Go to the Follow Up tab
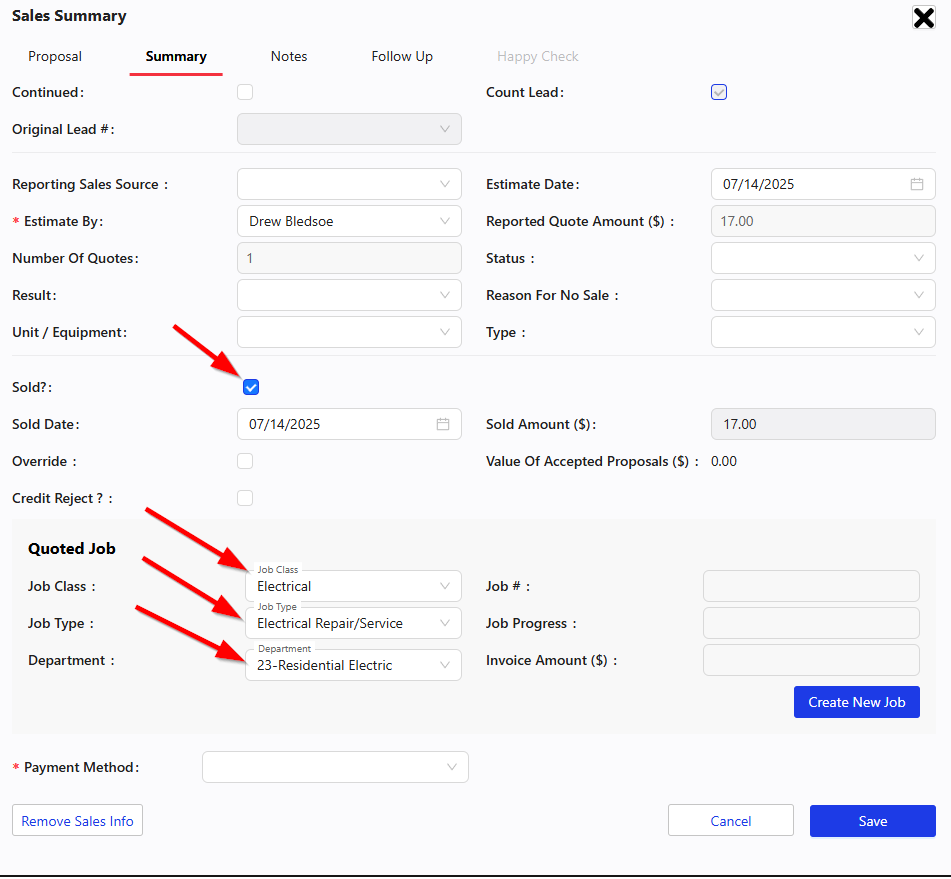 pyautogui.click(x=402, y=56)
